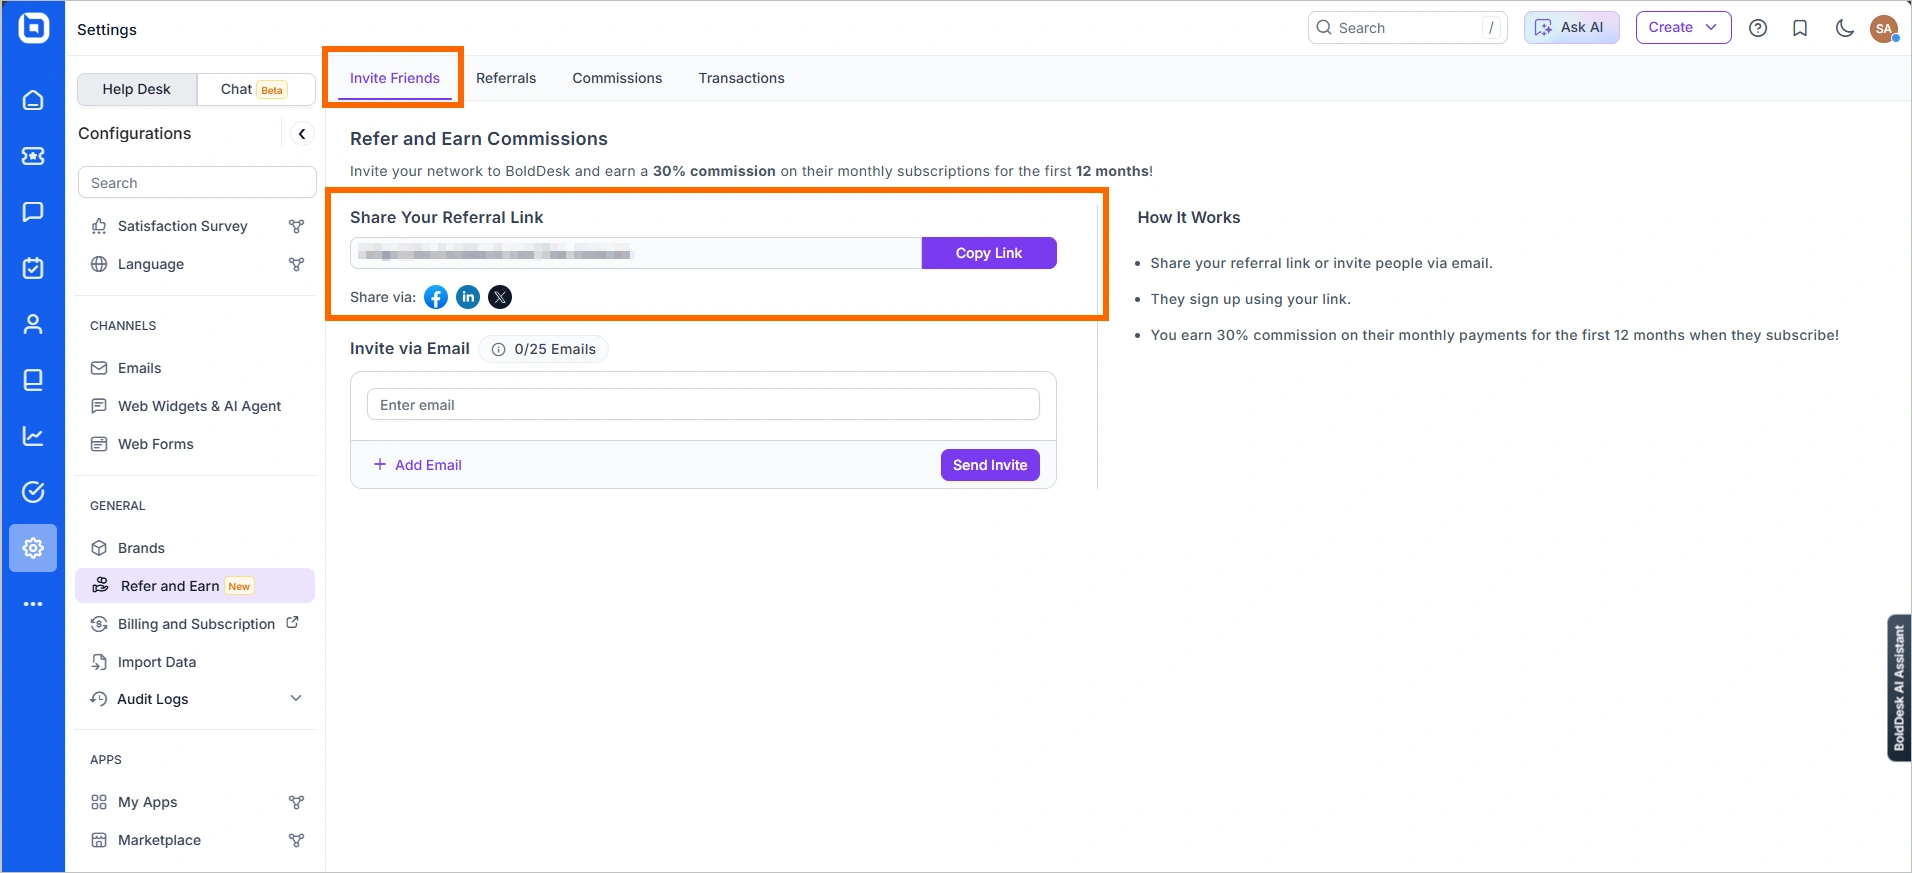Toggle dark mode moon icon

point(1844,28)
